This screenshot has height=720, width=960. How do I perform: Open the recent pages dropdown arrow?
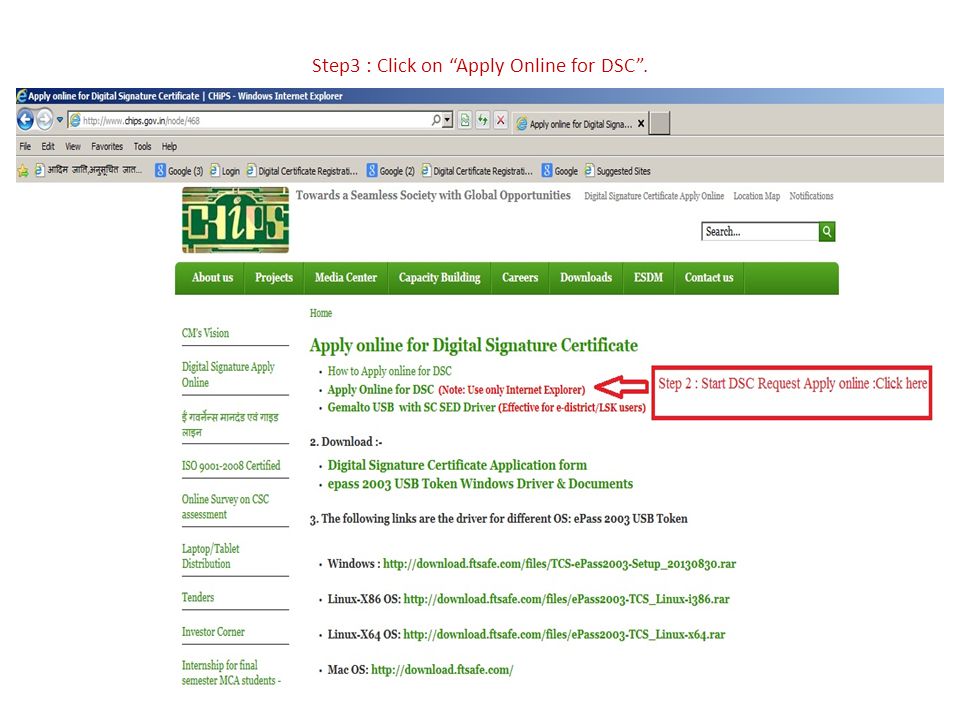[60, 120]
